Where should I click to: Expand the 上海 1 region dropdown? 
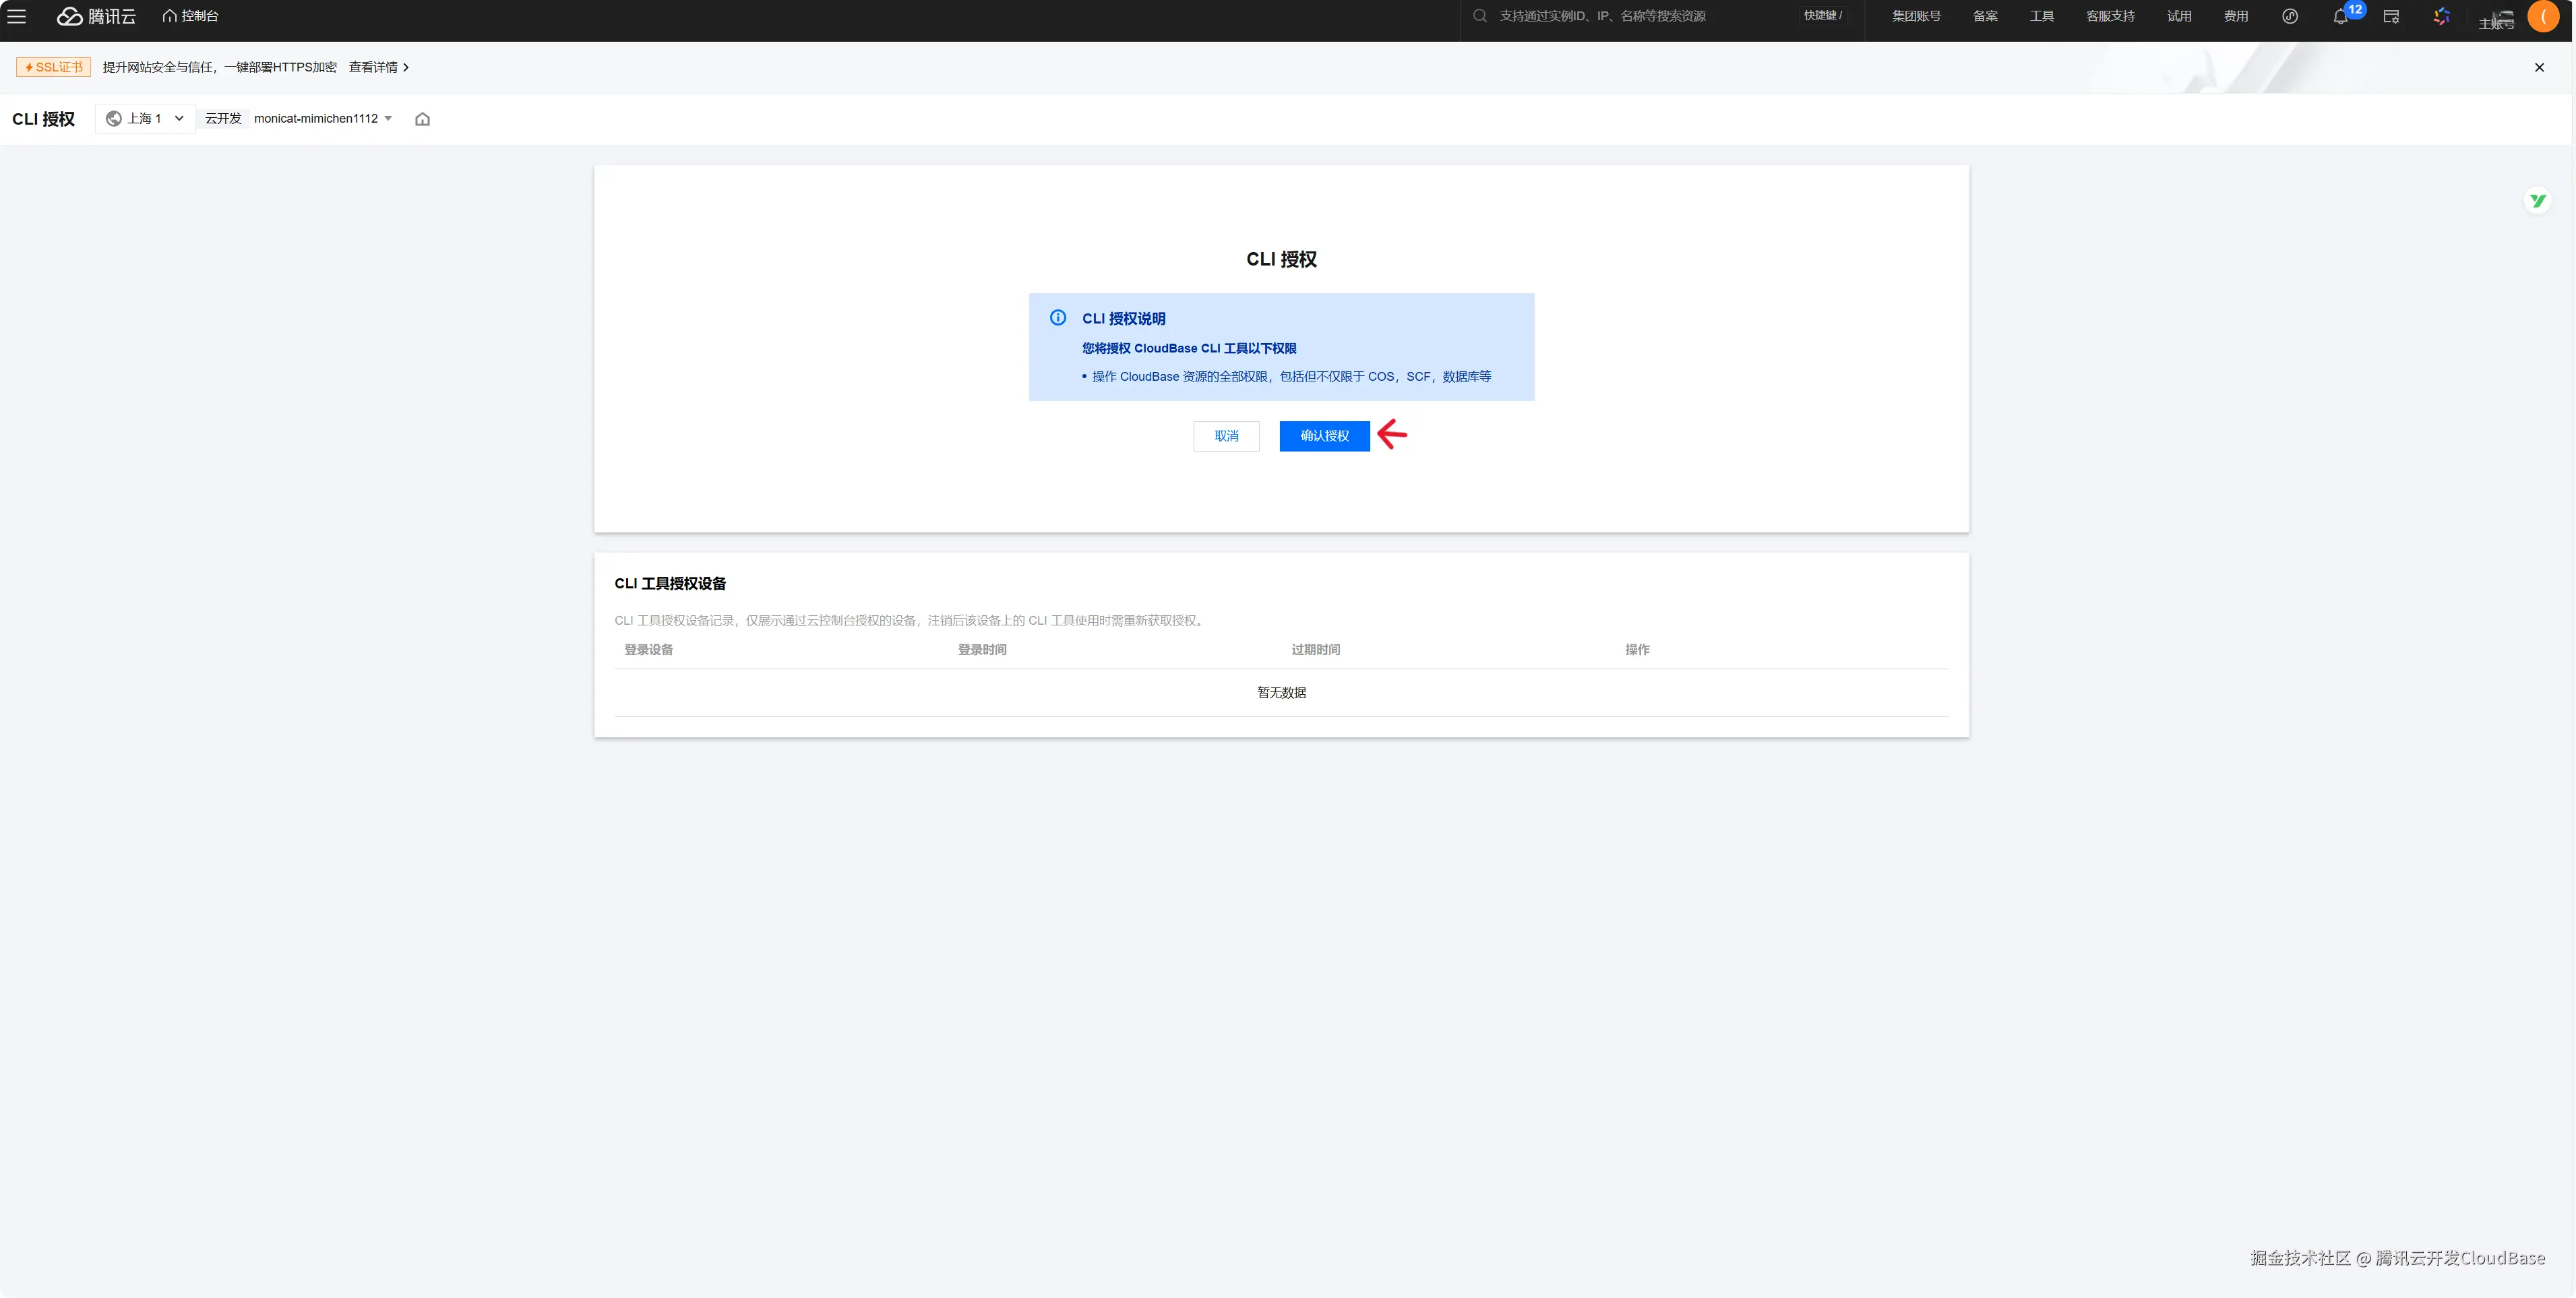(x=146, y=118)
